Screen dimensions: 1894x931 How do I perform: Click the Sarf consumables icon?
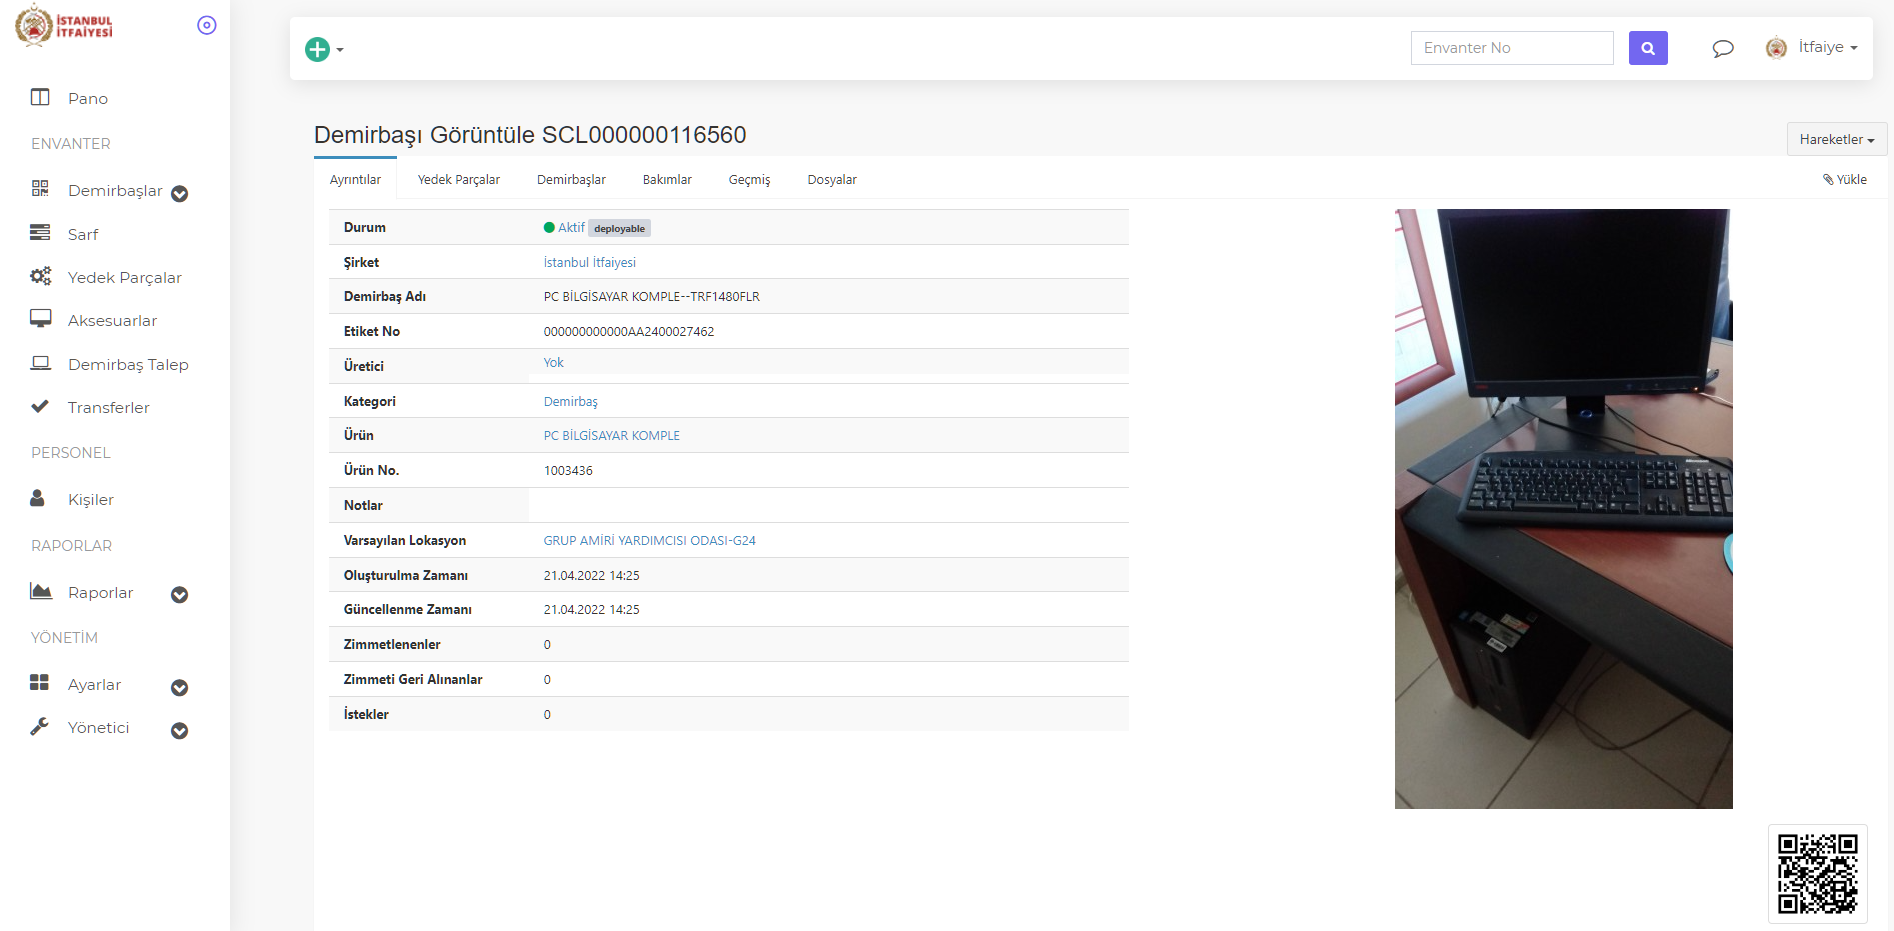coord(40,232)
